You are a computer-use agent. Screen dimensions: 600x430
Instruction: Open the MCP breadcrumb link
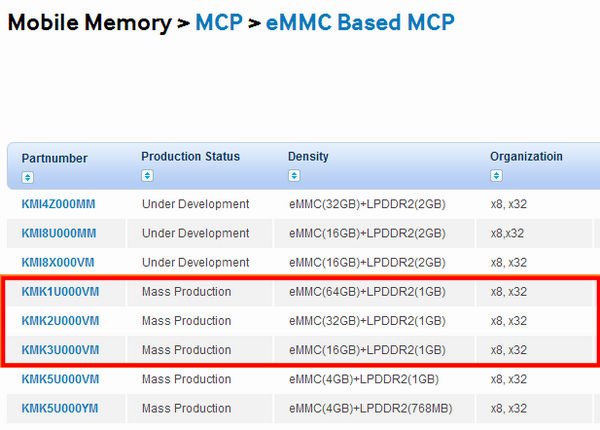[x=219, y=22]
